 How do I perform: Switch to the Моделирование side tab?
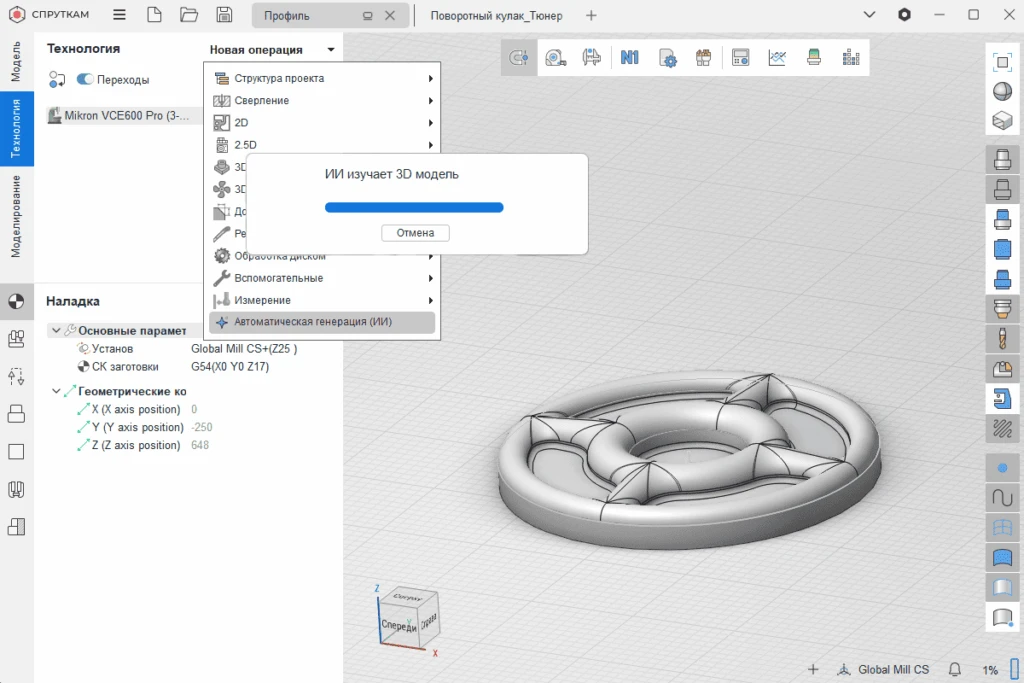16,216
